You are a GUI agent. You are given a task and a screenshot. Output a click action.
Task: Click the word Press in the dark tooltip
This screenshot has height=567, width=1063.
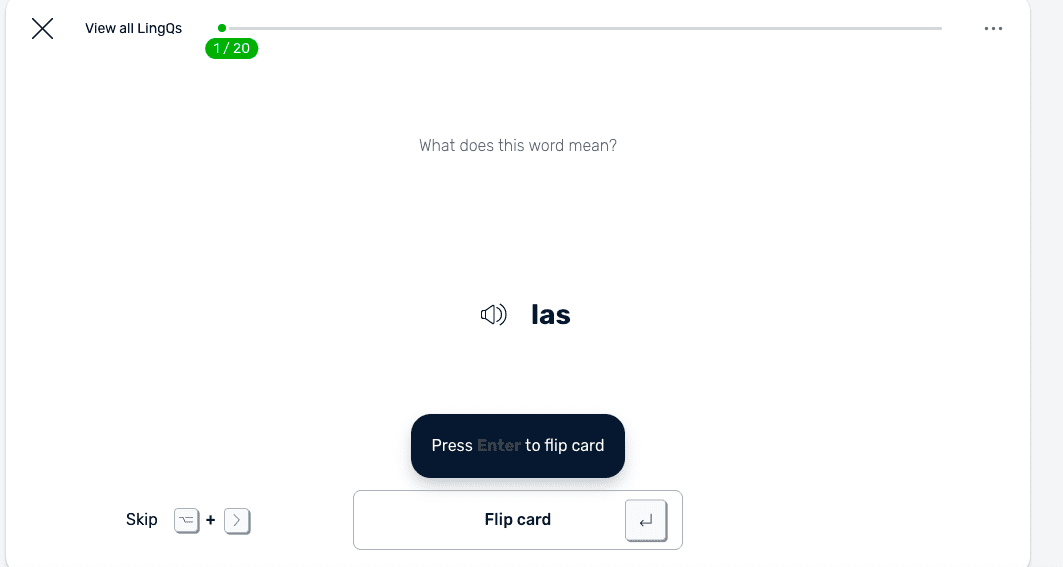pos(451,446)
